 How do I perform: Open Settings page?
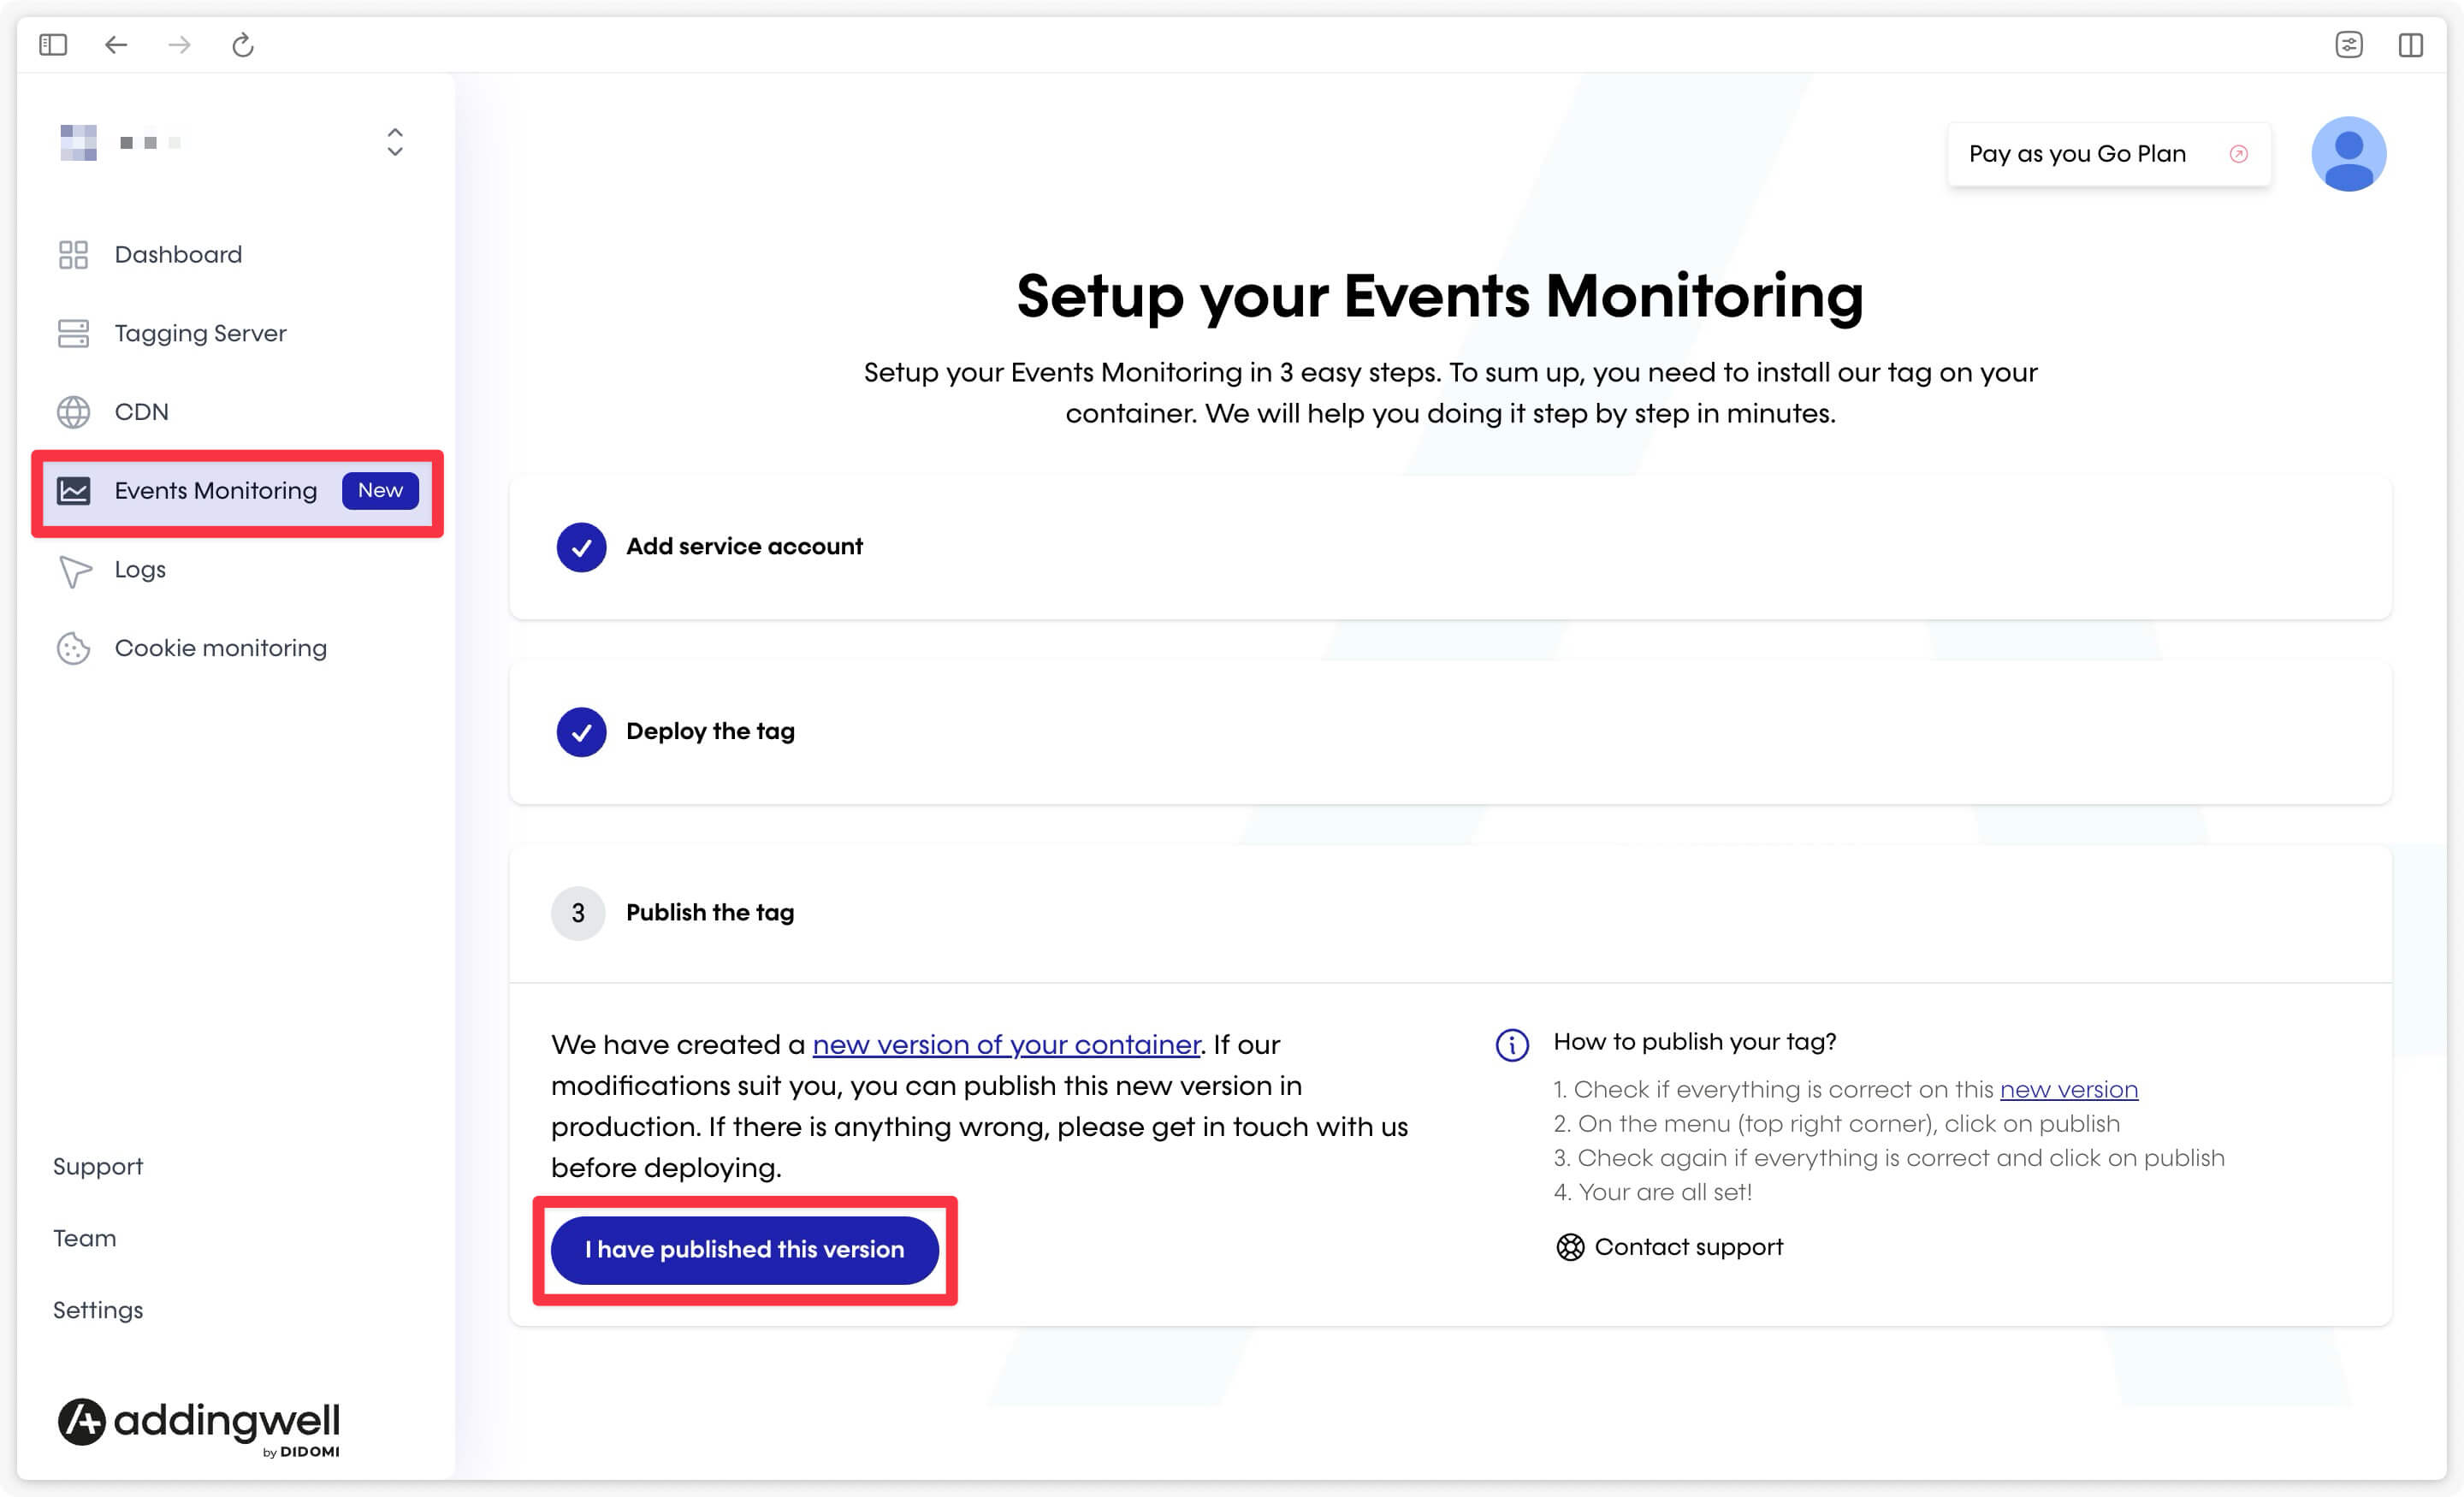point(98,1310)
